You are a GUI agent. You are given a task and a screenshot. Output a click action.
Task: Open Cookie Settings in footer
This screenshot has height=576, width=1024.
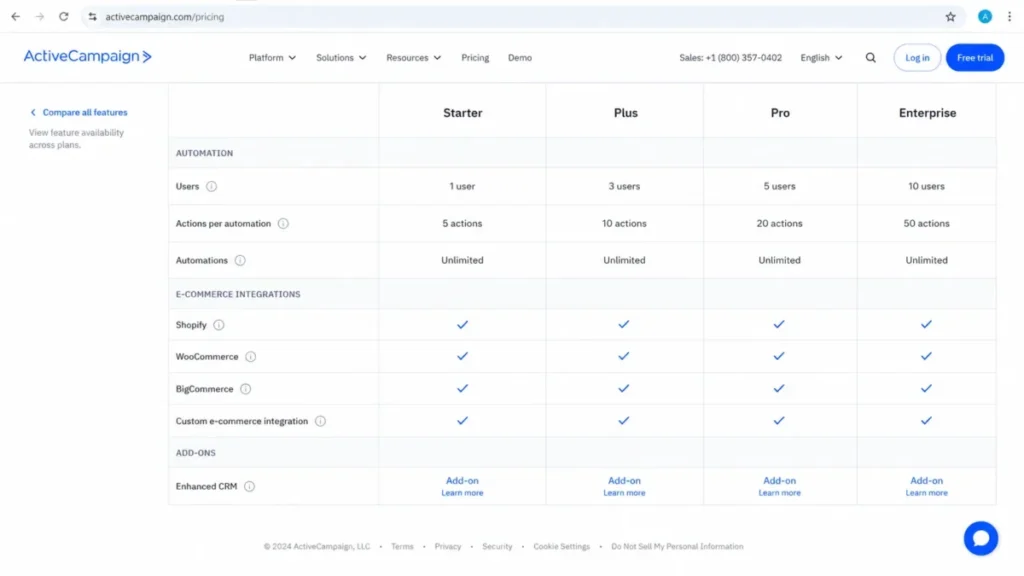pyautogui.click(x=562, y=547)
